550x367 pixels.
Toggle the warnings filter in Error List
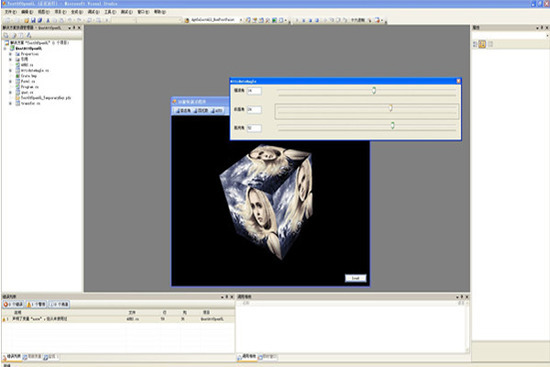coord(36,304)
